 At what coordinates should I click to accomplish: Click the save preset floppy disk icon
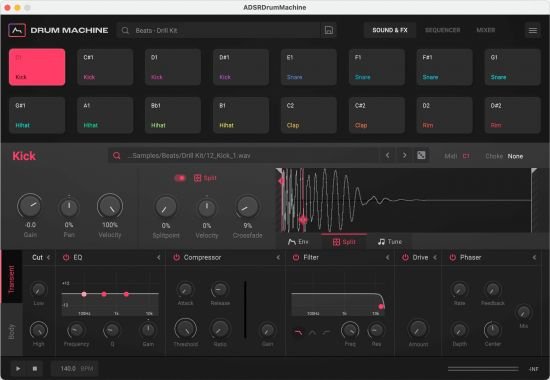329,30
